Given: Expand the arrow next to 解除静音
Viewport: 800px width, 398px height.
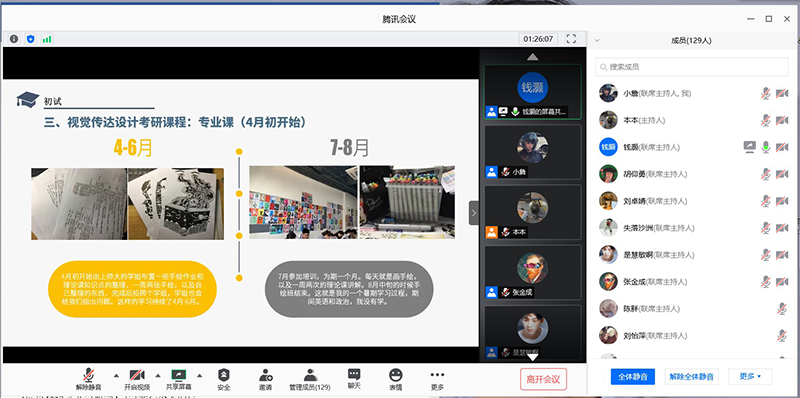Looking at the screenshot, I should point(116,376).
